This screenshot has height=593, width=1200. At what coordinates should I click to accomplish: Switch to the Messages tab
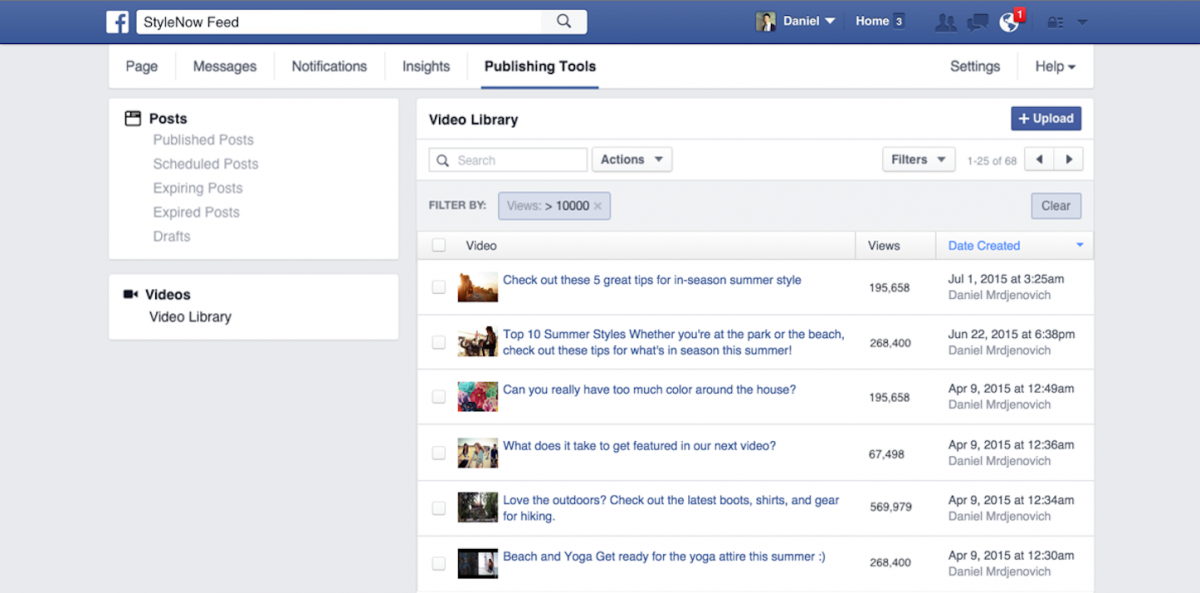pyautogui.click(x=224, y=66)
